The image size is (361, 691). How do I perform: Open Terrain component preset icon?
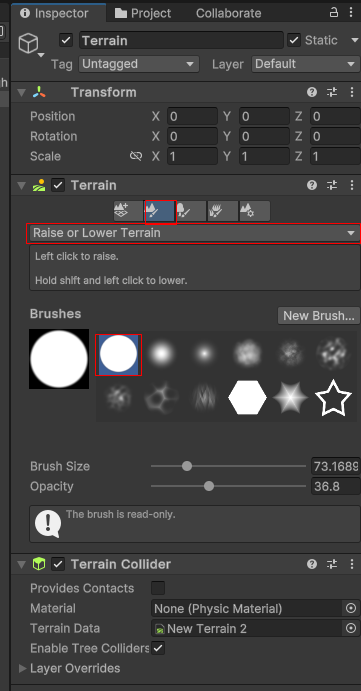331,185
